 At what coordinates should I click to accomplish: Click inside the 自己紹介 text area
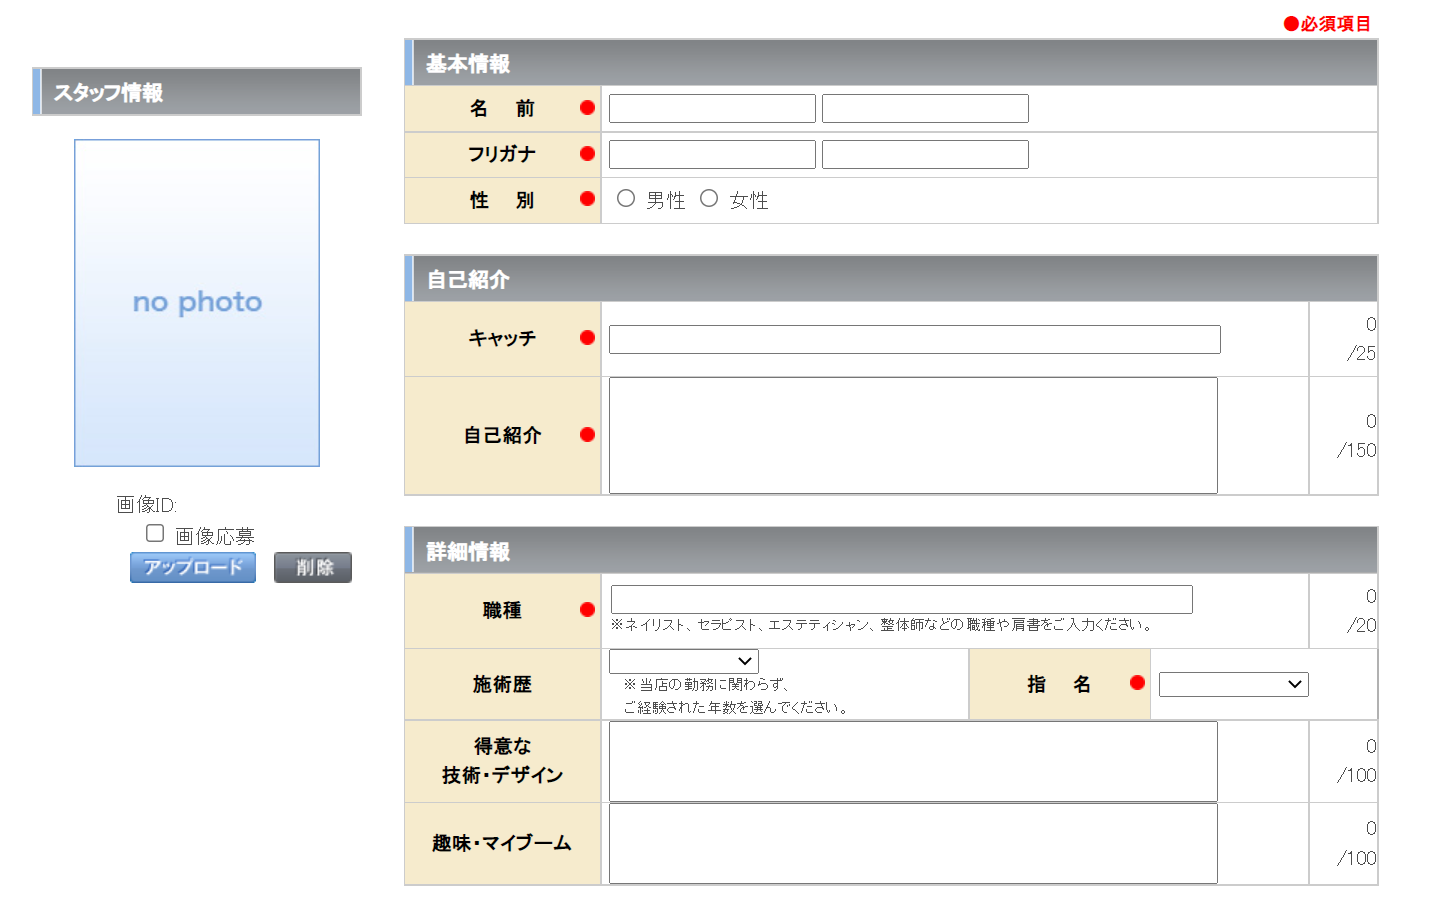(x=913, y=435)
